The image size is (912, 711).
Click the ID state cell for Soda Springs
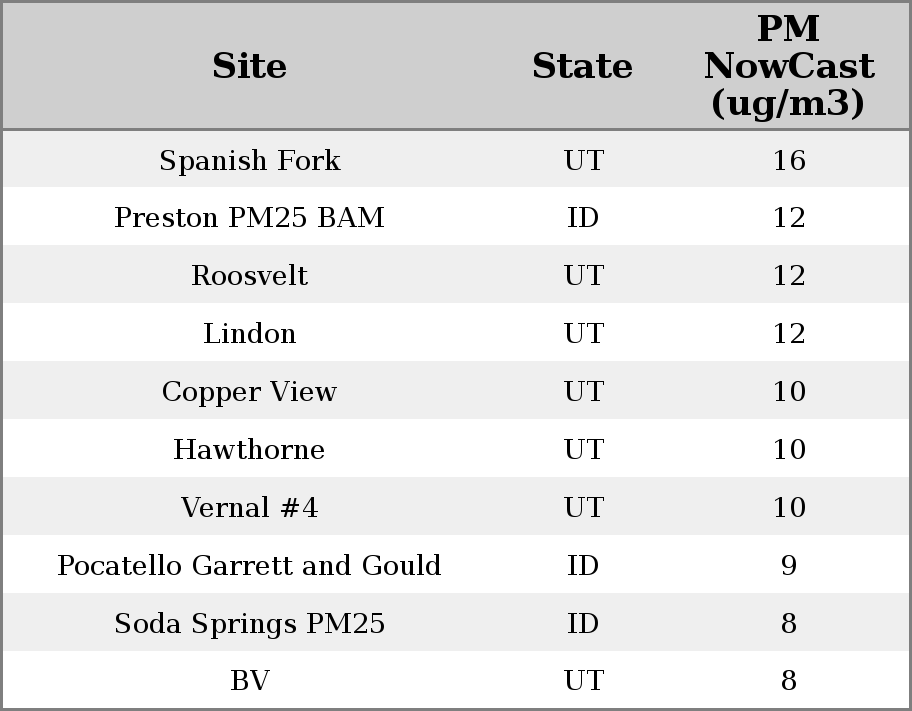click(x=582, y=623)
